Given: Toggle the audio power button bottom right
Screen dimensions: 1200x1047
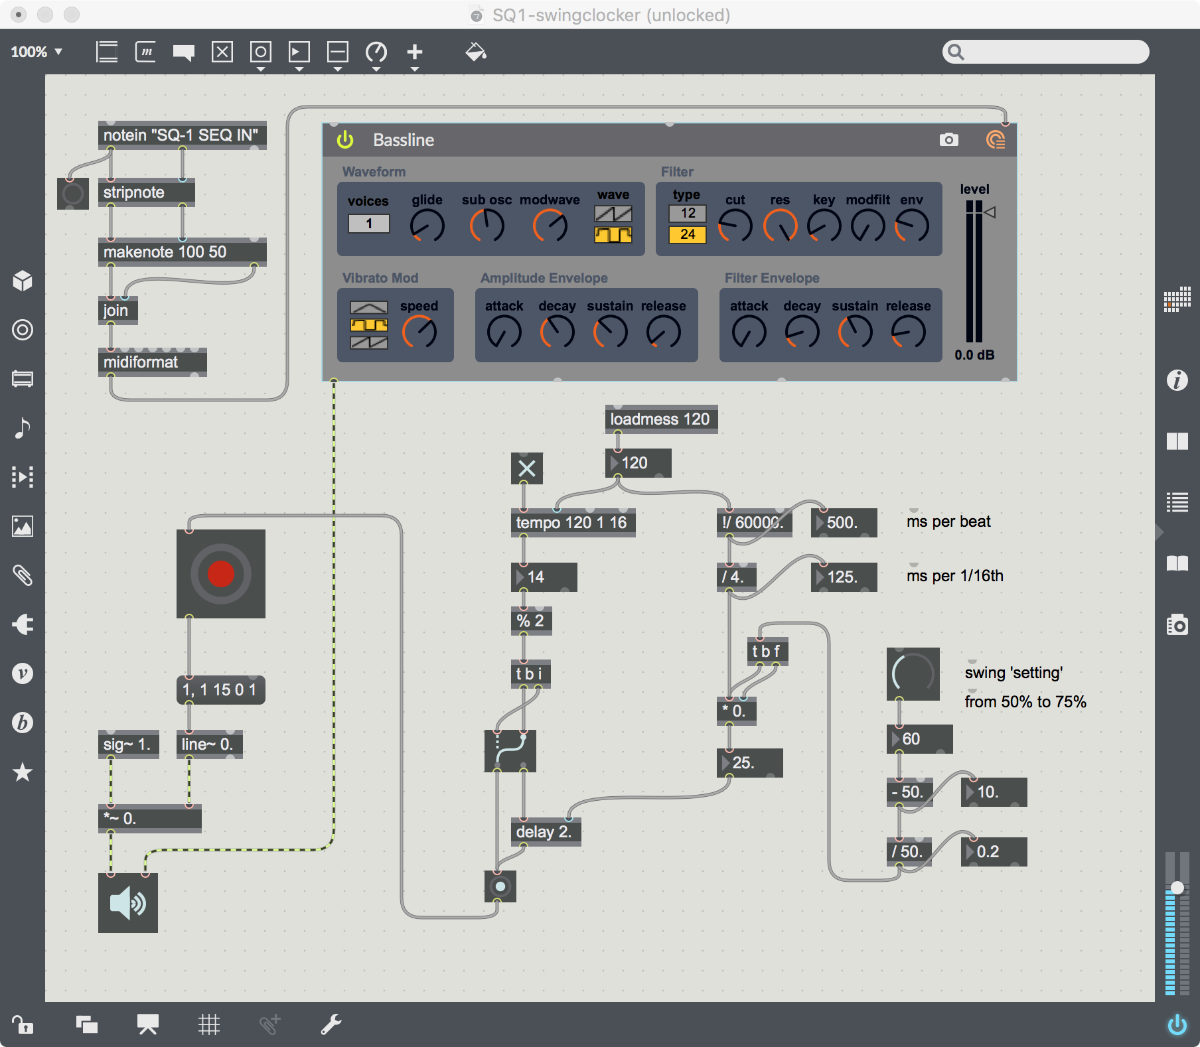Looking at the screenshot, I should coord(1177,1024).
